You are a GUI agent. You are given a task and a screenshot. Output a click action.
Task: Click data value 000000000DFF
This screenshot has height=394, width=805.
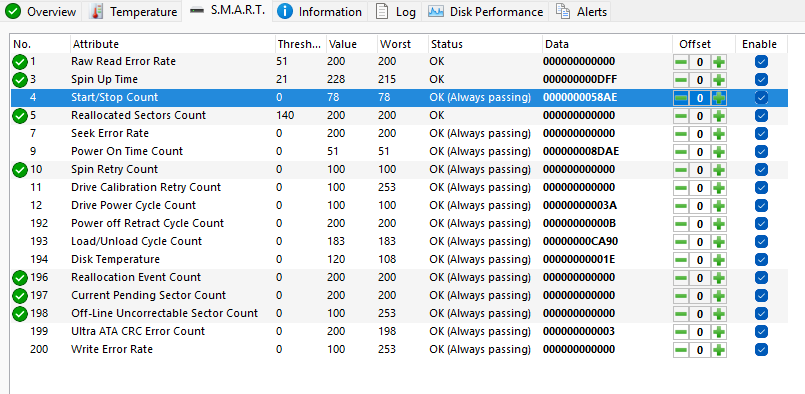pyautogui.click(x=580, y=80)
